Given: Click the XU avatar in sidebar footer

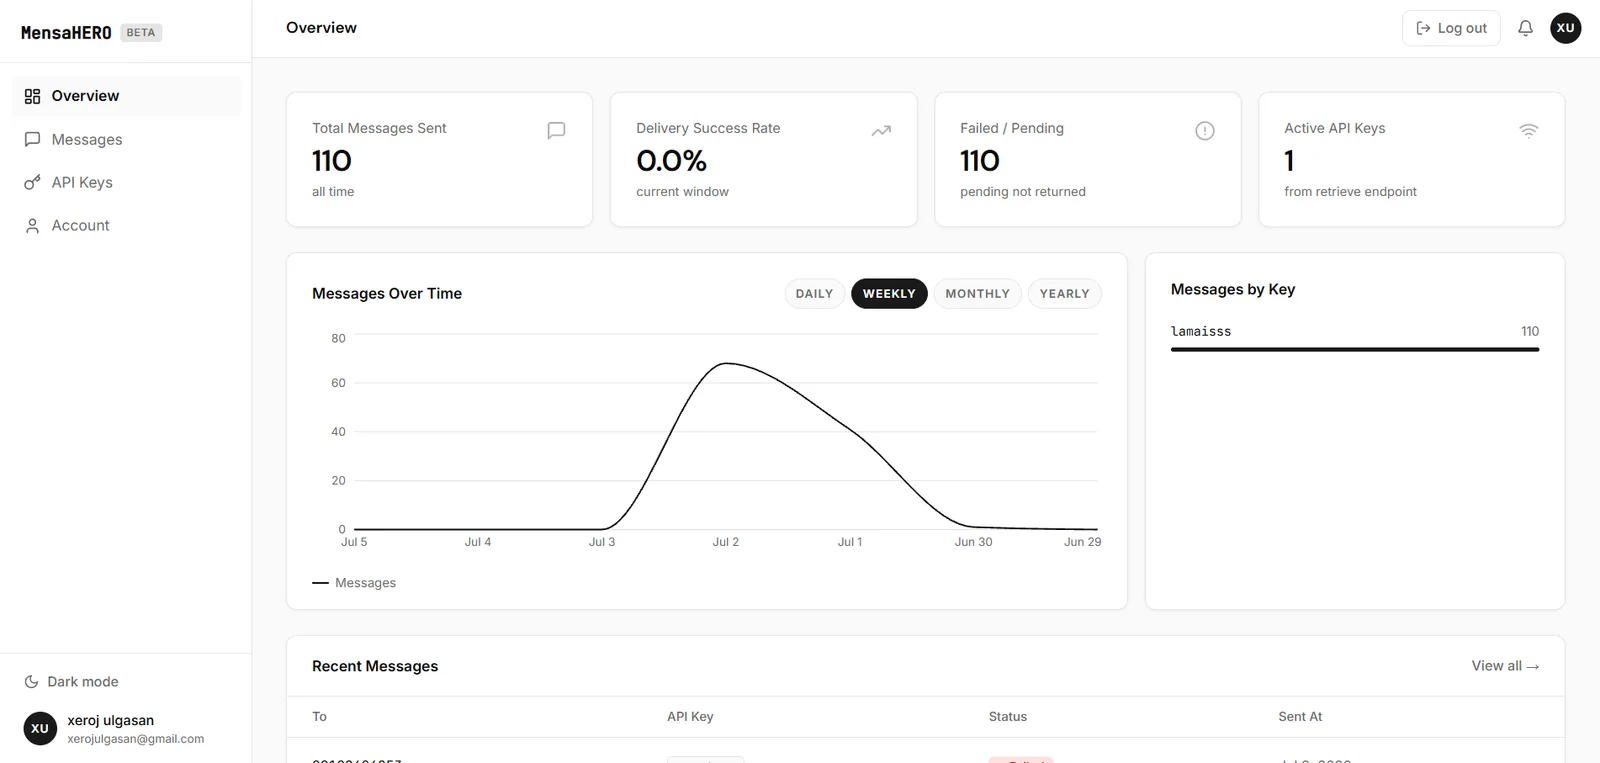Looking at the screenshot, I should [40, 729].
